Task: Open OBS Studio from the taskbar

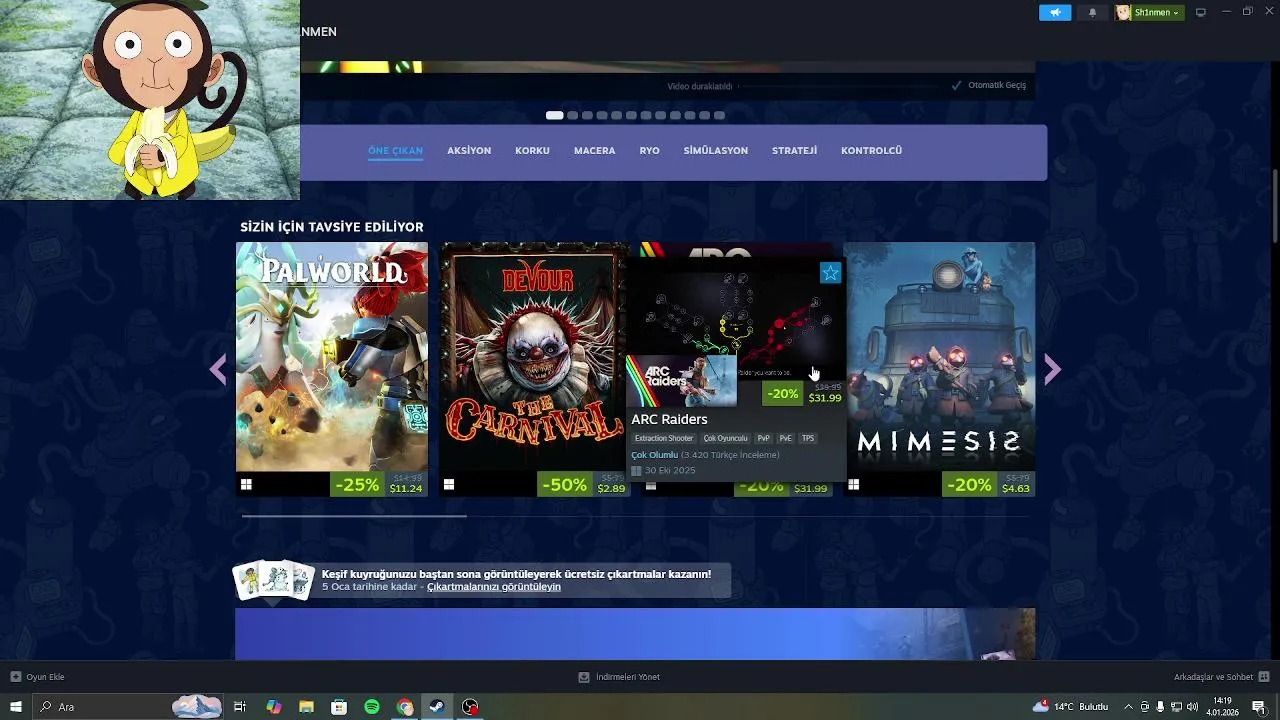Action: 470,707
